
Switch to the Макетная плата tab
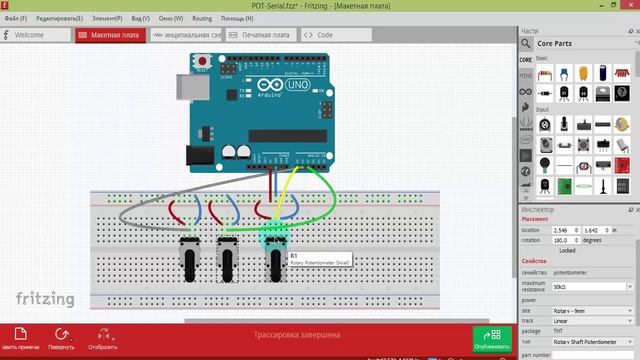[111, 35]
